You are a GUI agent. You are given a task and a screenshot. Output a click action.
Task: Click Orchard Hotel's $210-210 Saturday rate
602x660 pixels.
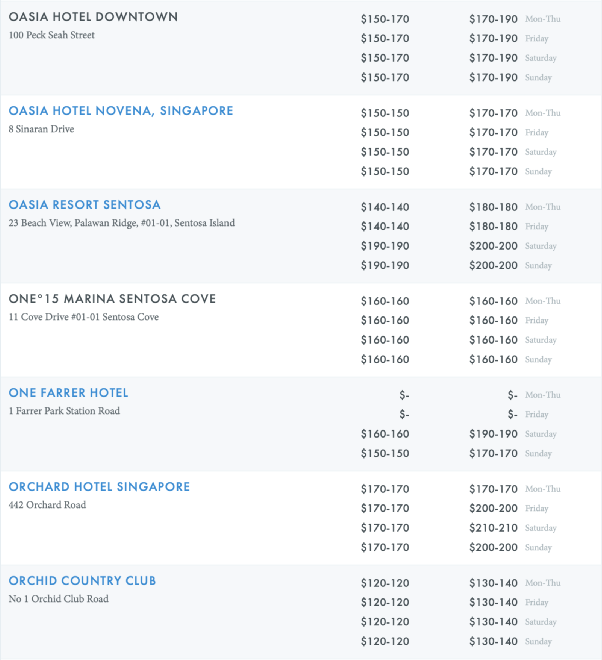(x=493, y=528)
